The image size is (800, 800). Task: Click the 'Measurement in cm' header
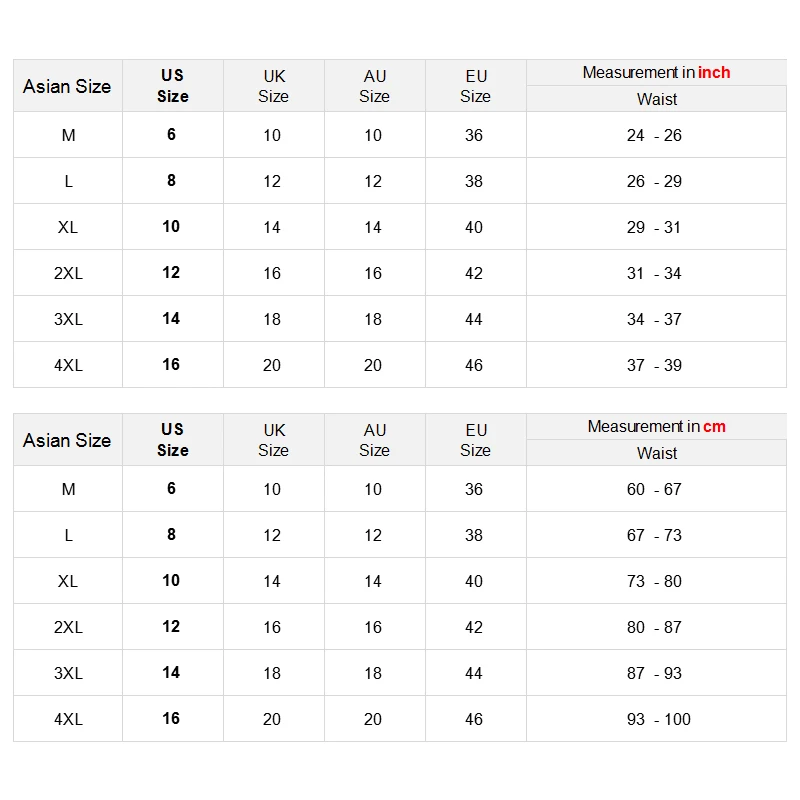tap(656, 427)
